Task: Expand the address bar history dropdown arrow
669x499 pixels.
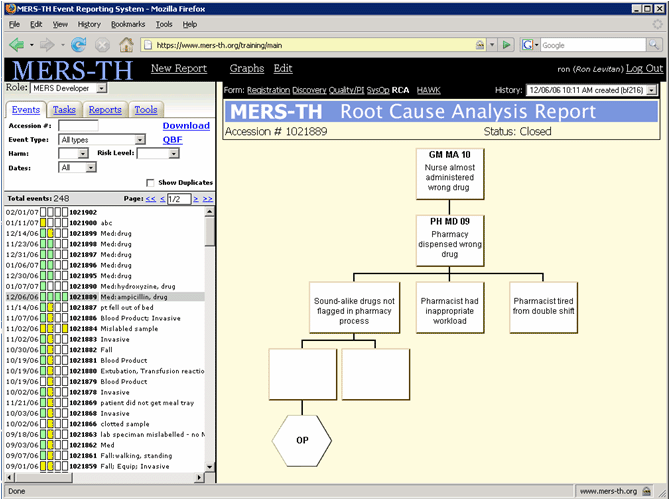Action: [492, 45]
